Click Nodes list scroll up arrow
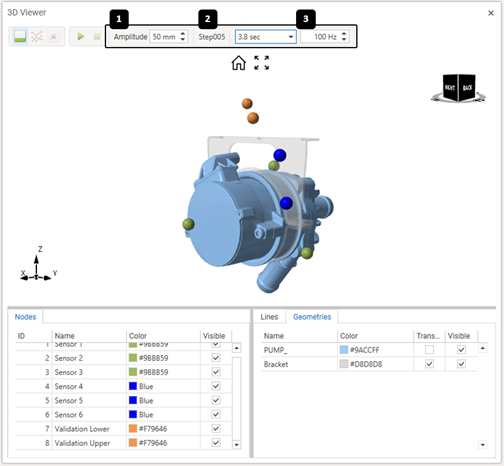Screen dimensions: 504x466 click(x=236, y=348)
